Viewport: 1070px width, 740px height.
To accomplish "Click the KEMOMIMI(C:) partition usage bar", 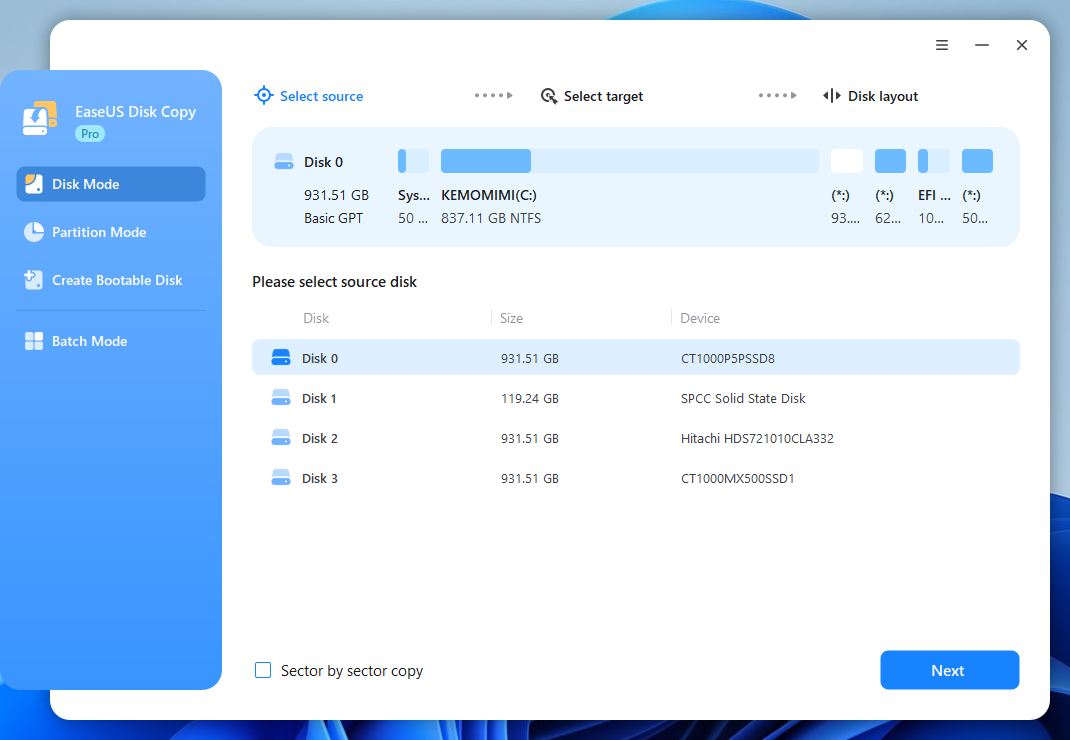I will click(629, 161).
